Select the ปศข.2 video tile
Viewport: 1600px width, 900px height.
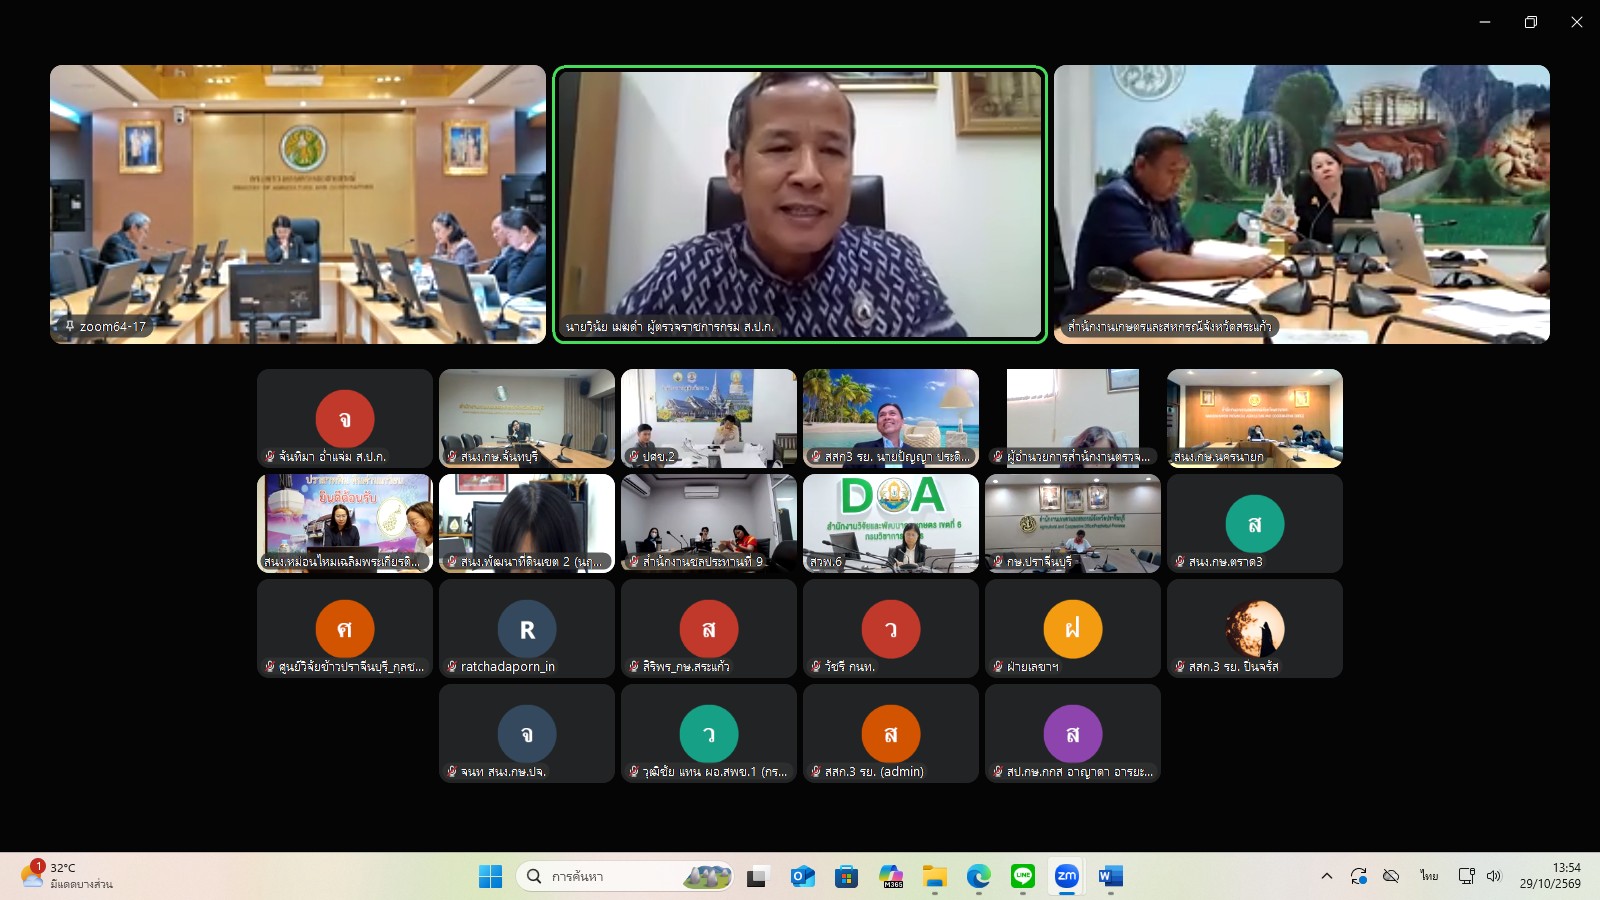(x=709, y=418)
